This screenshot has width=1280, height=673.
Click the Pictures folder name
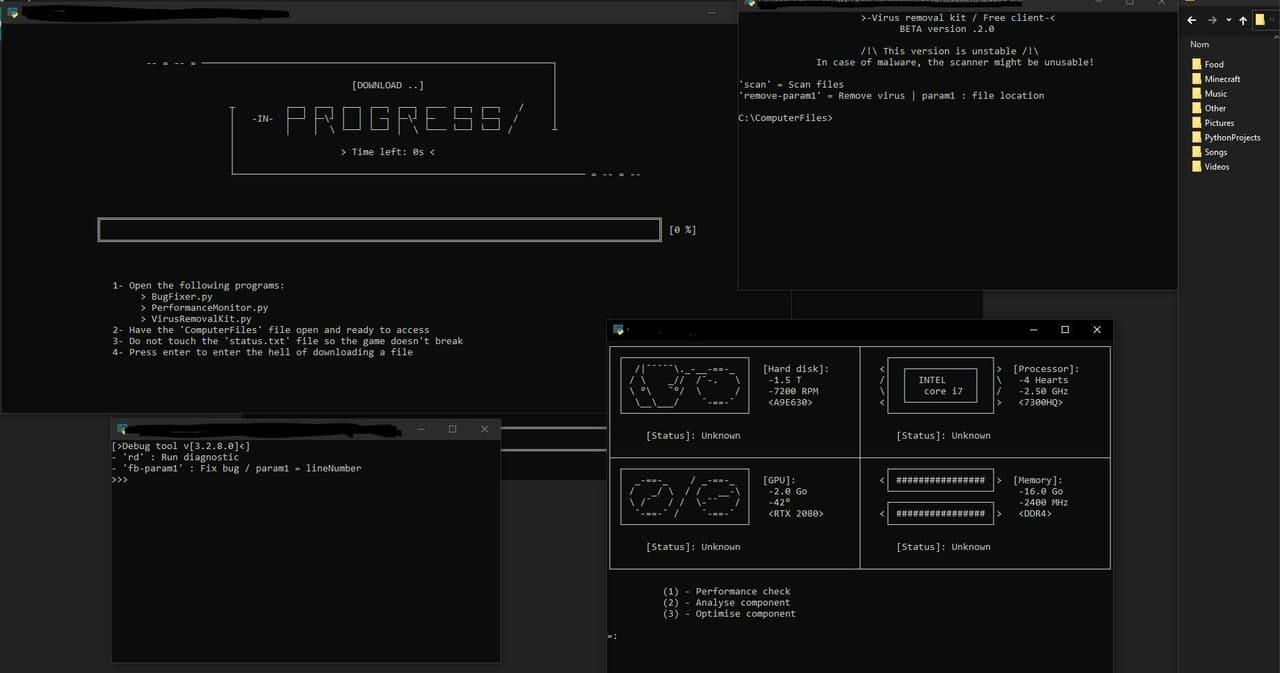1219,123
